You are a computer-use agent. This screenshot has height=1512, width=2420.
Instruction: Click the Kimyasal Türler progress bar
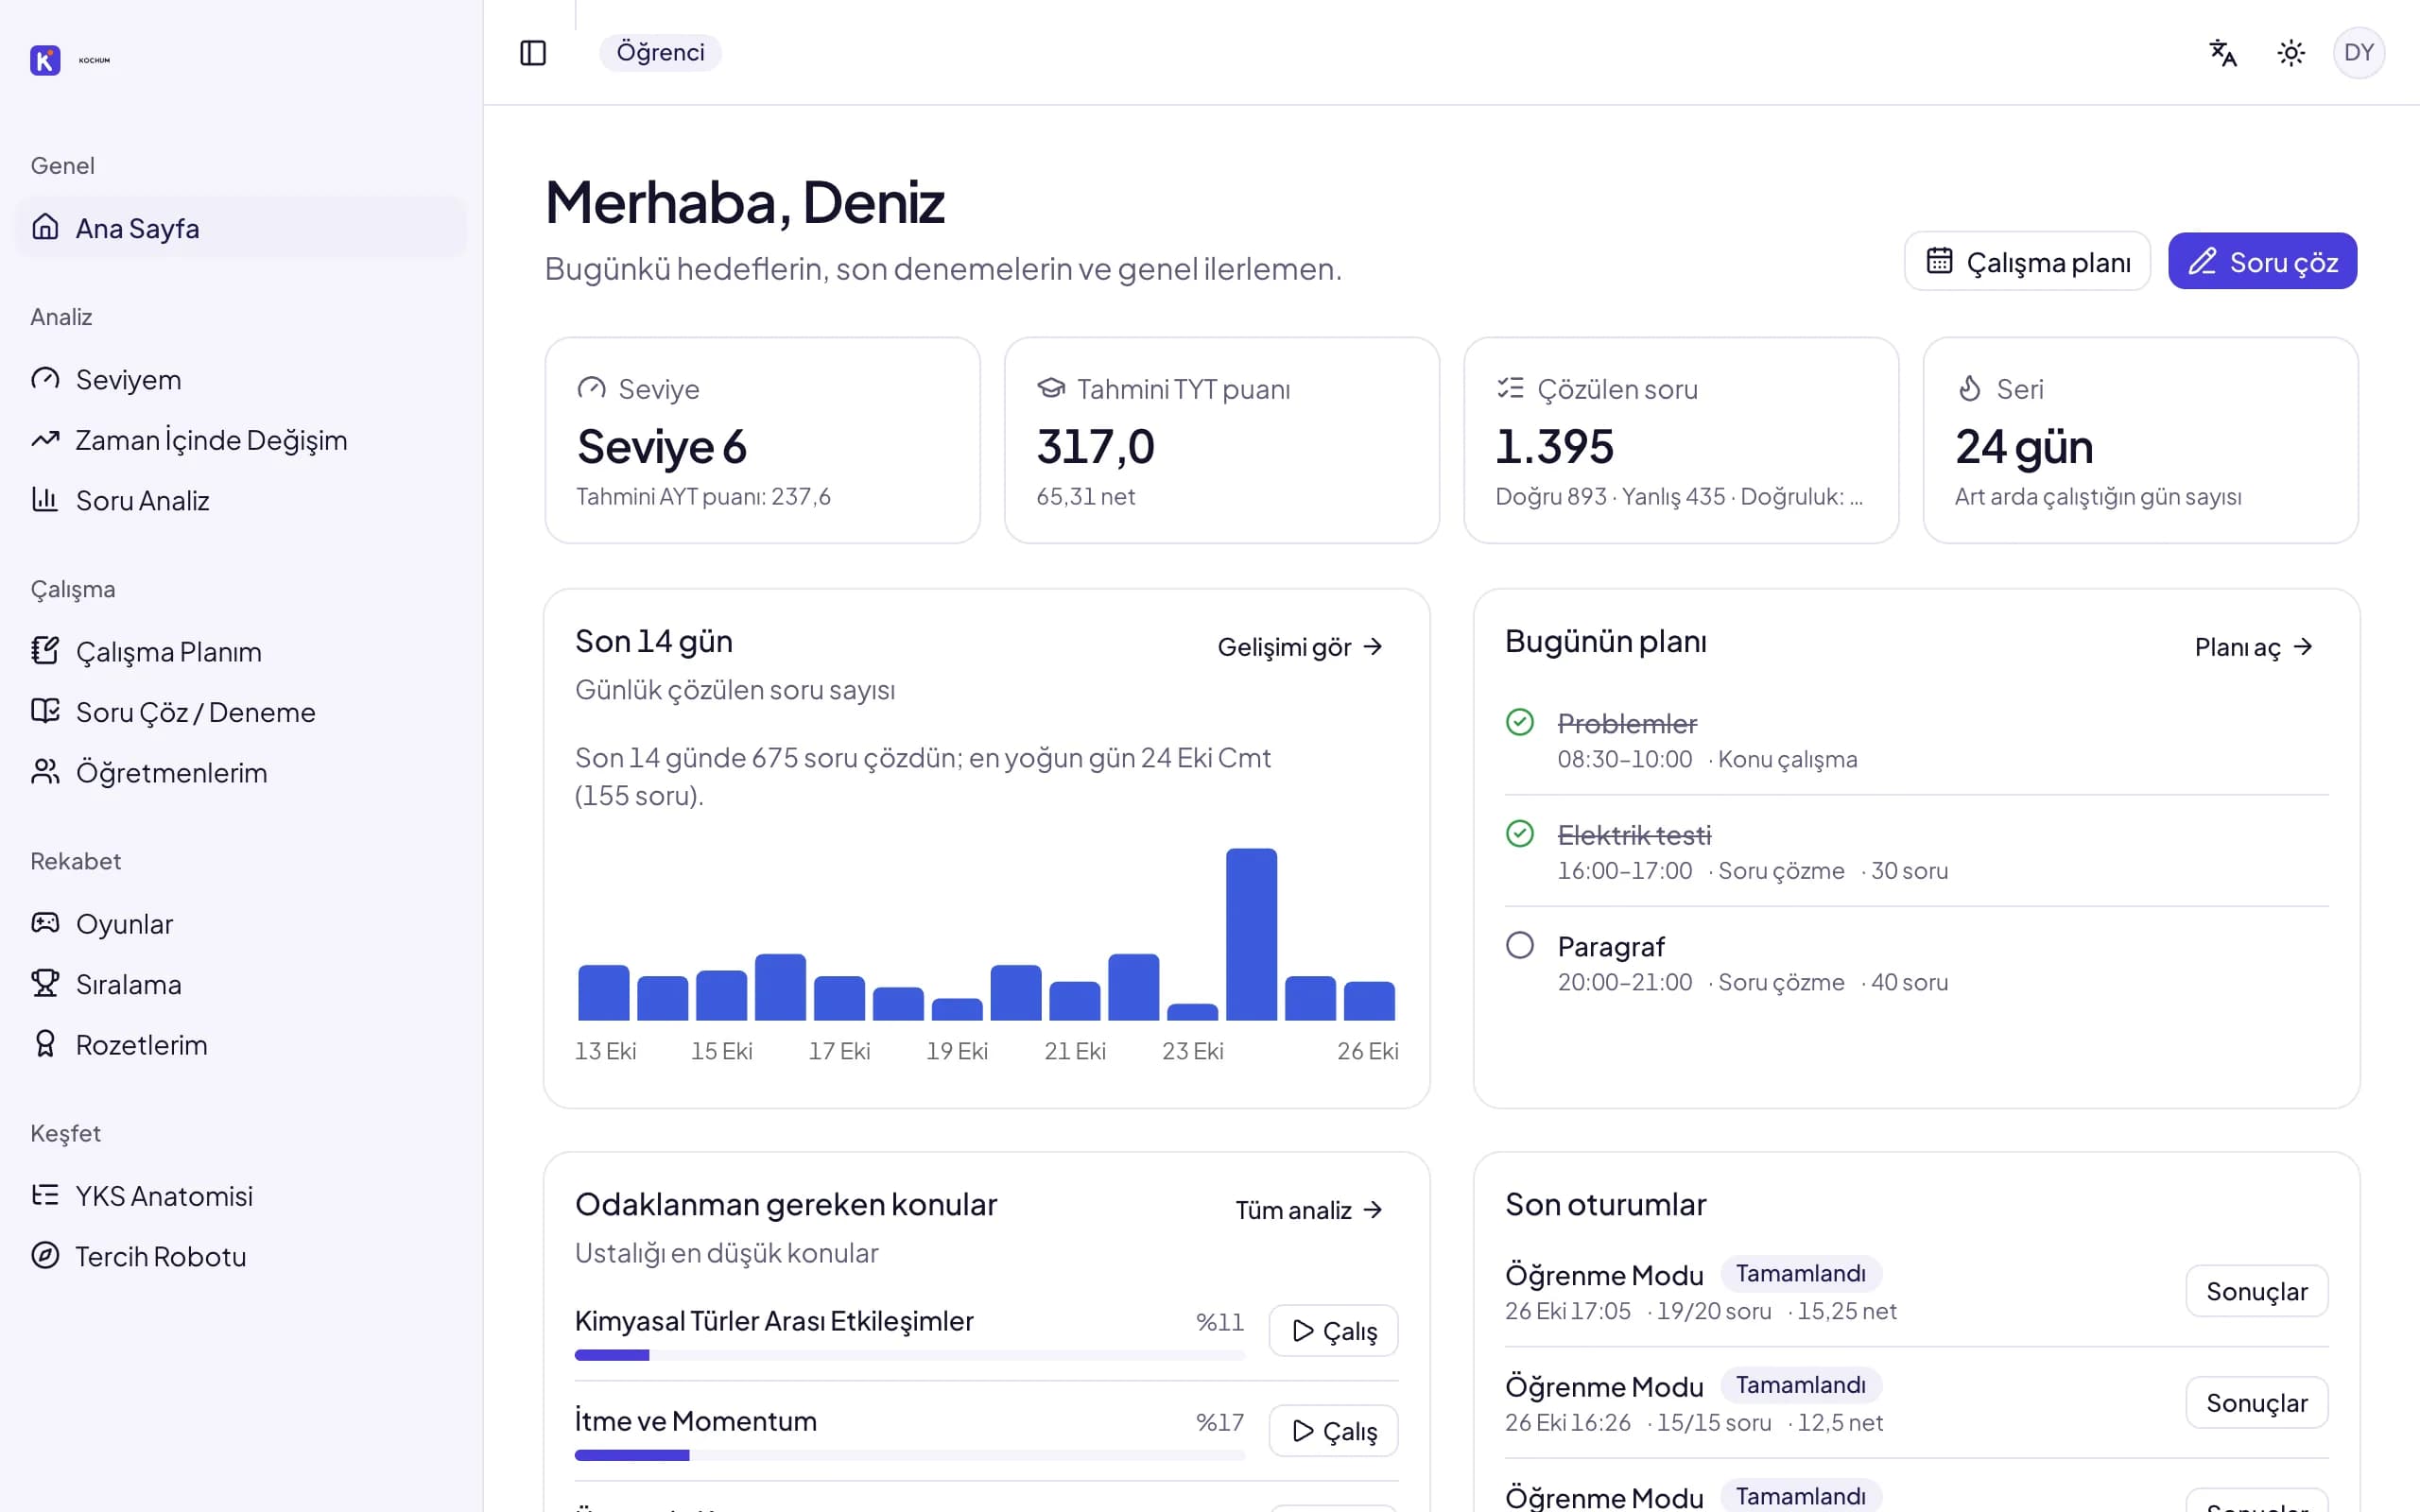coord(910,1355)
